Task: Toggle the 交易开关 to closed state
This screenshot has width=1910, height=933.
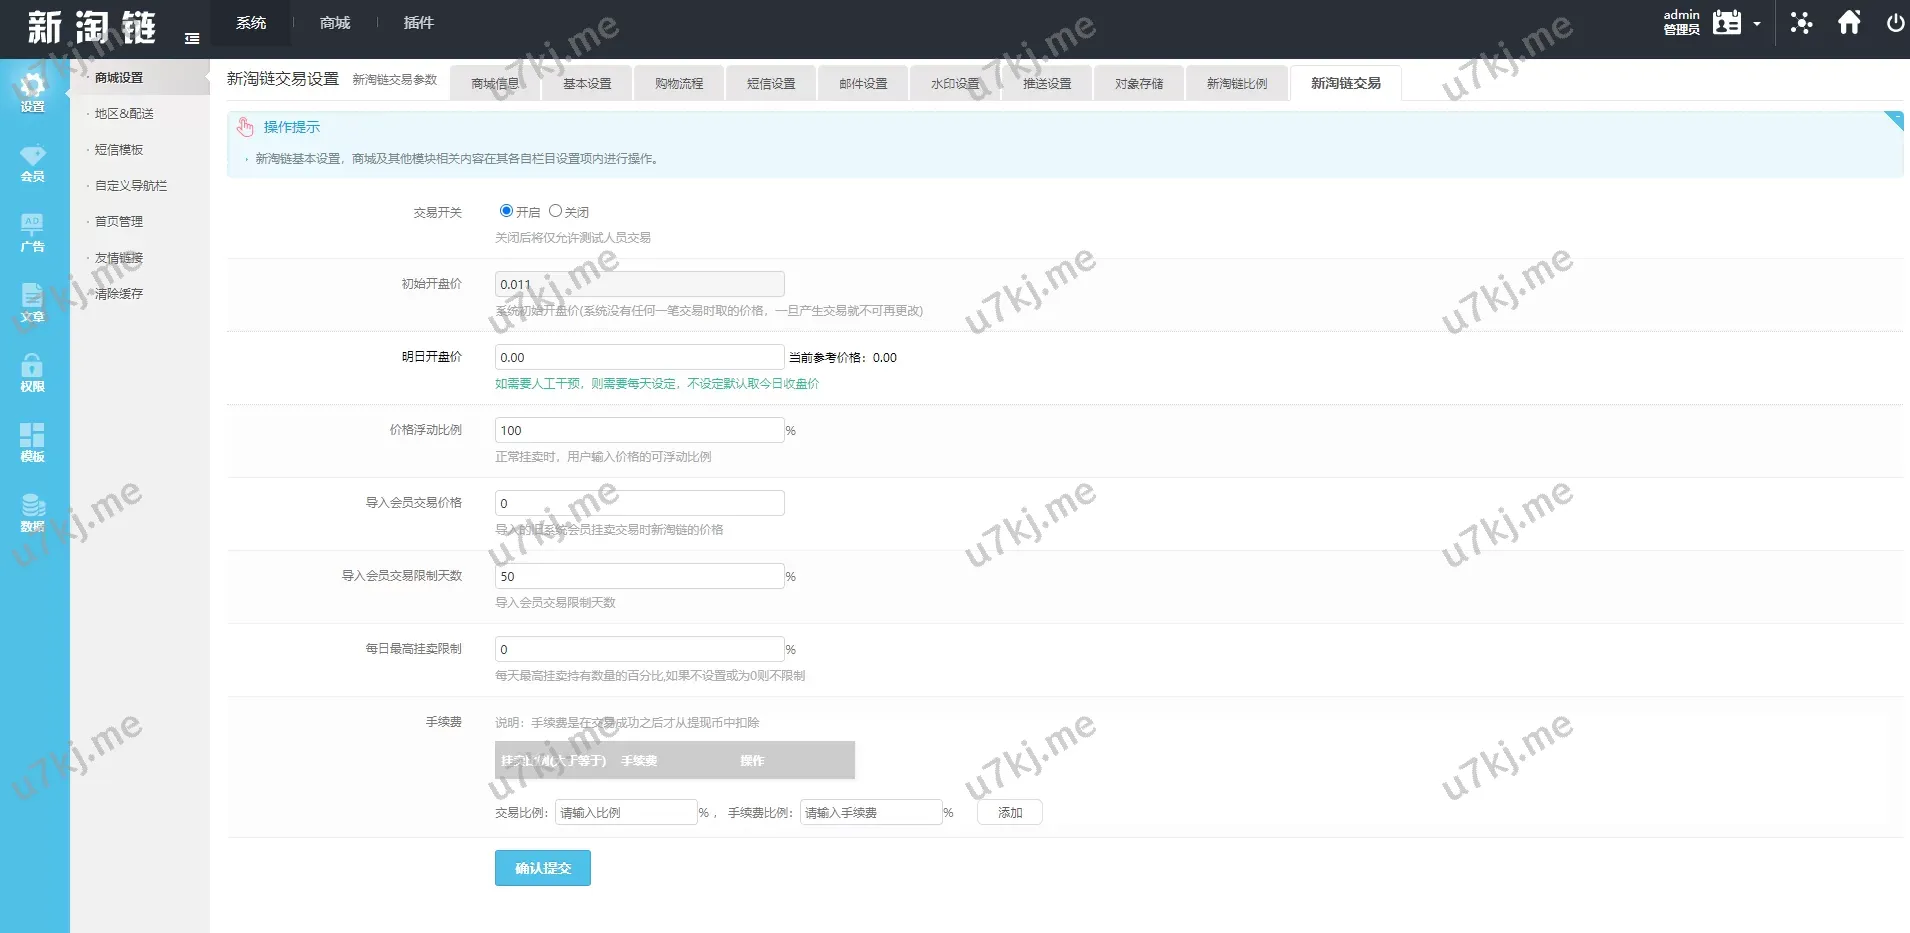Action: click(x=556, y=211)
